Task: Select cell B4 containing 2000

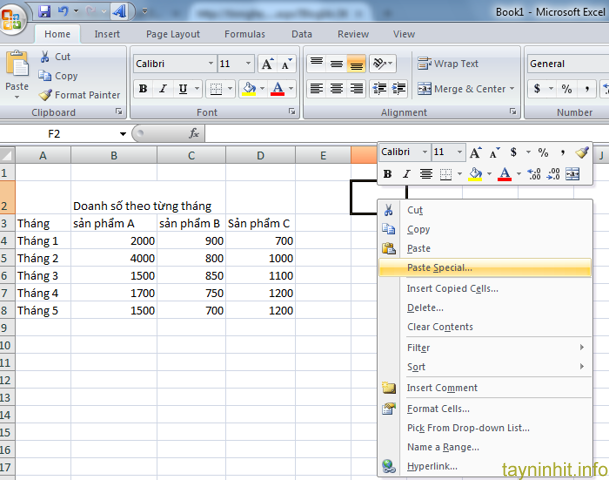Action: pos(113,241)
